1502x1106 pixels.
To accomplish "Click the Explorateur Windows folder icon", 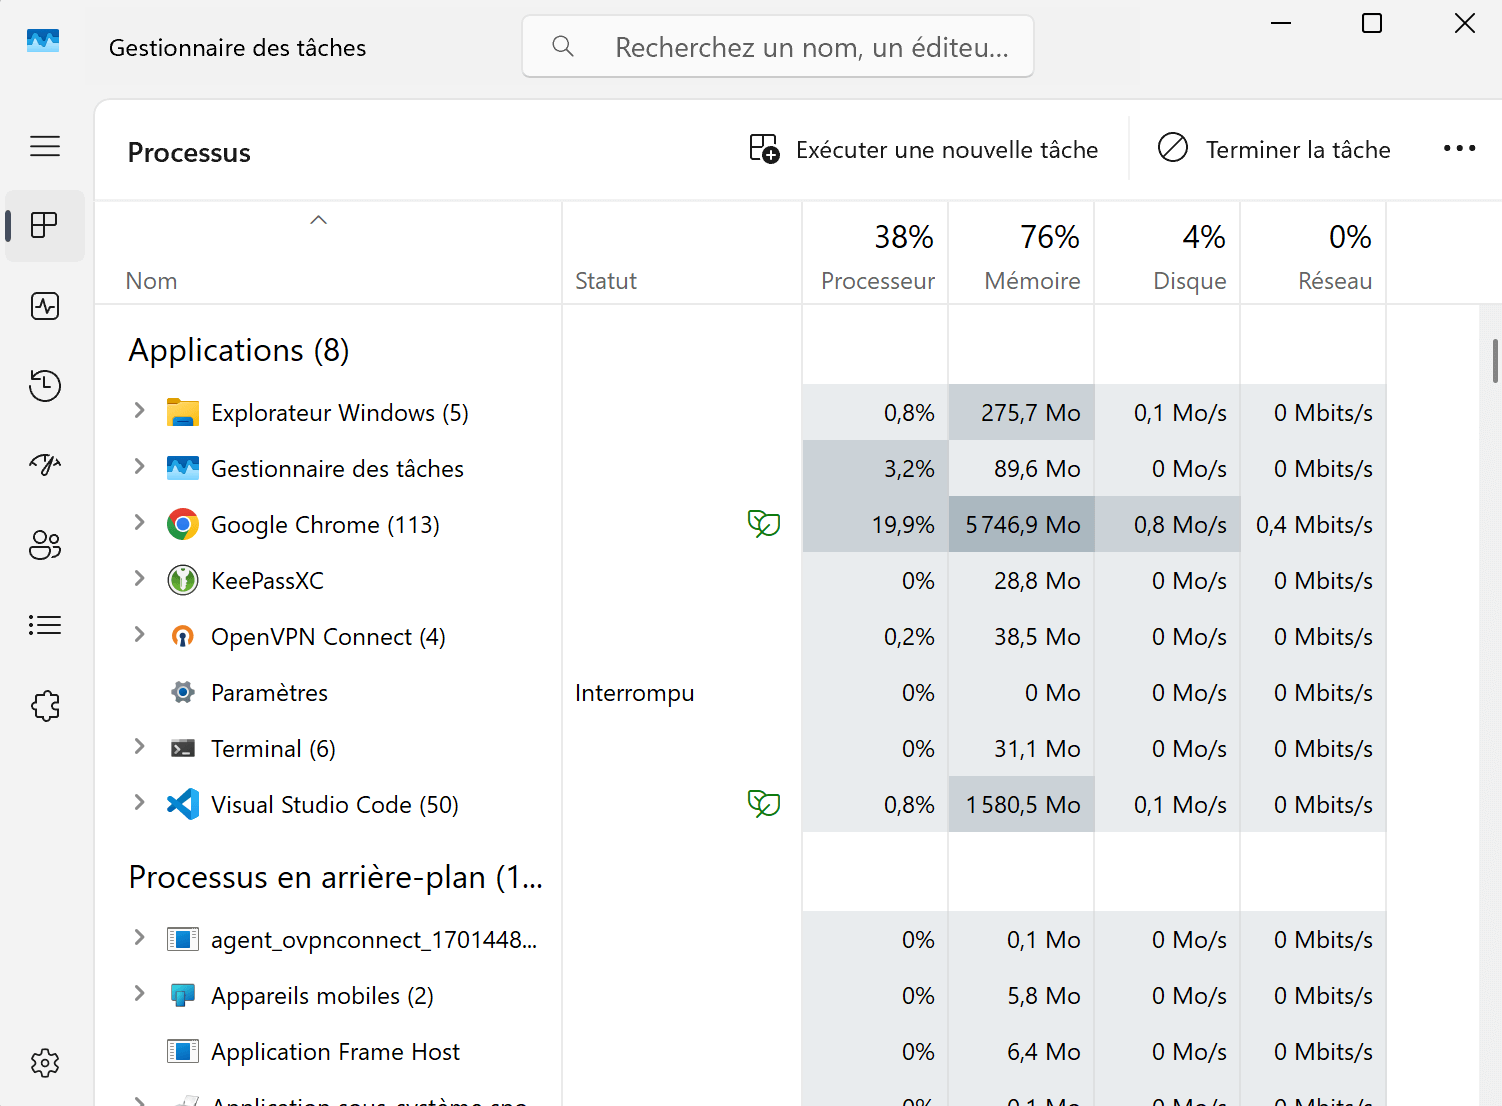I will [x=183, y=413].
